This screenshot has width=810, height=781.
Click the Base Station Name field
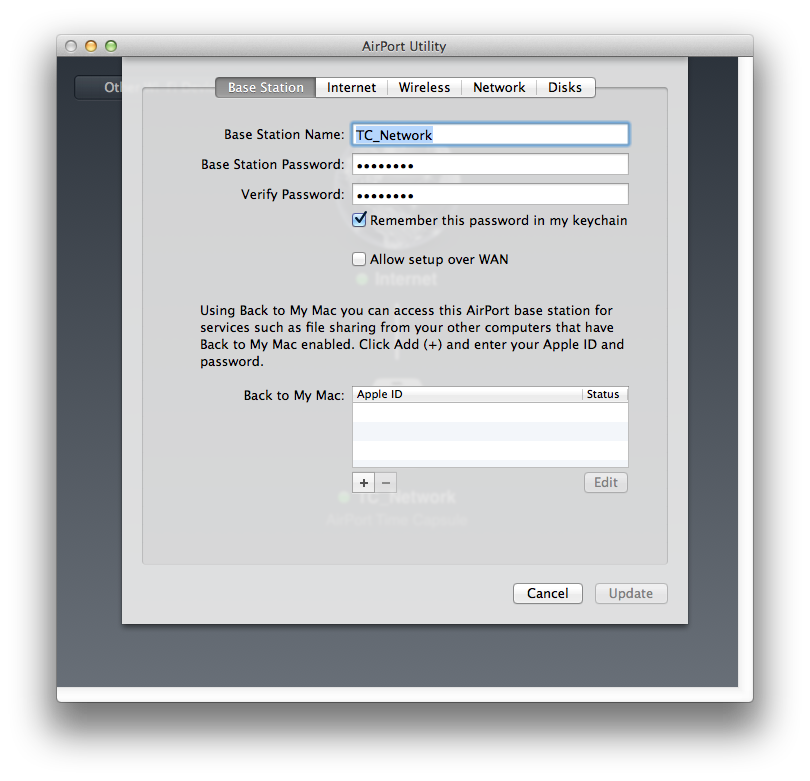[490, 135]
